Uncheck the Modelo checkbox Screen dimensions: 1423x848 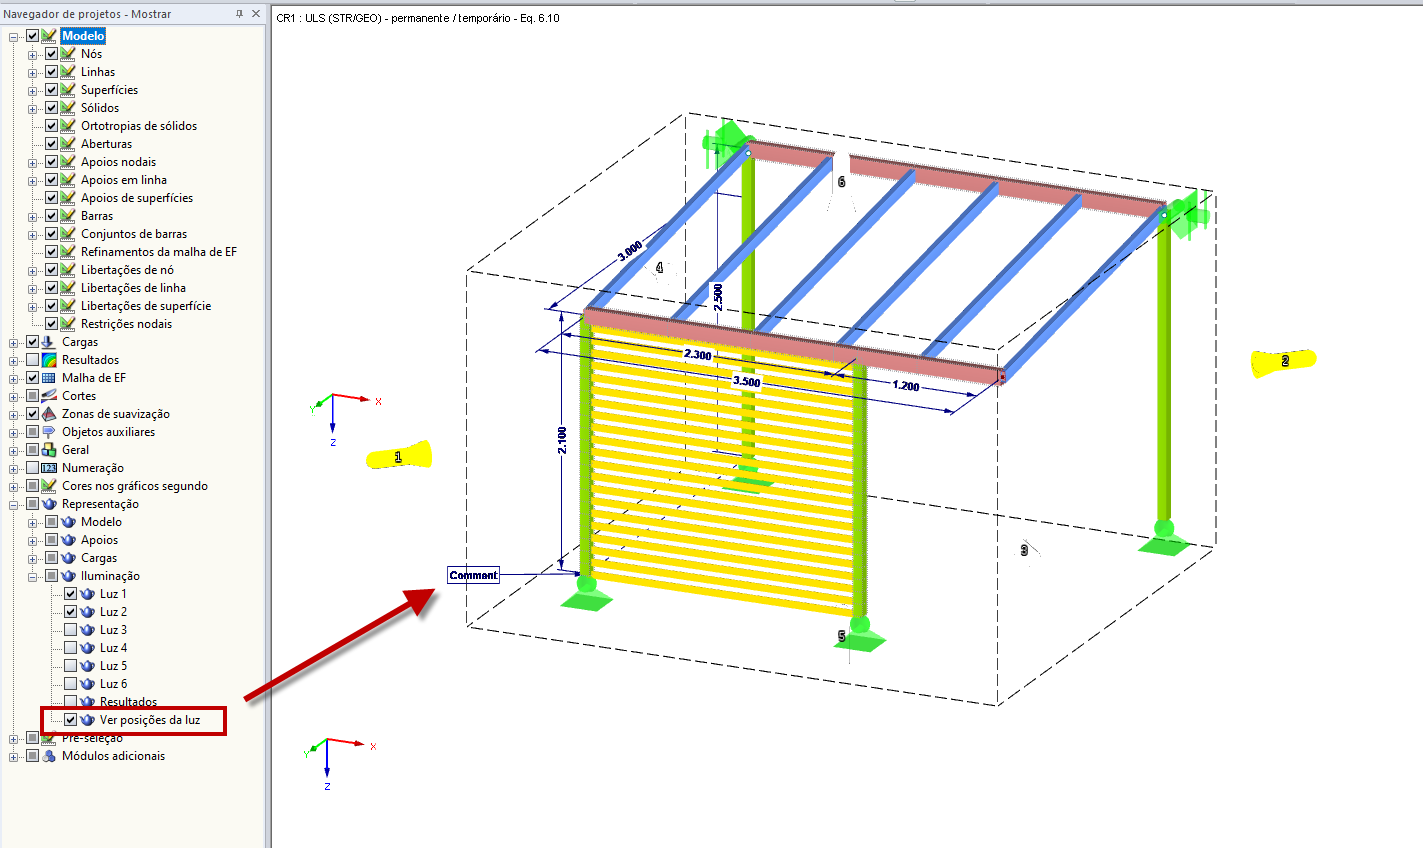coord(32,36)
